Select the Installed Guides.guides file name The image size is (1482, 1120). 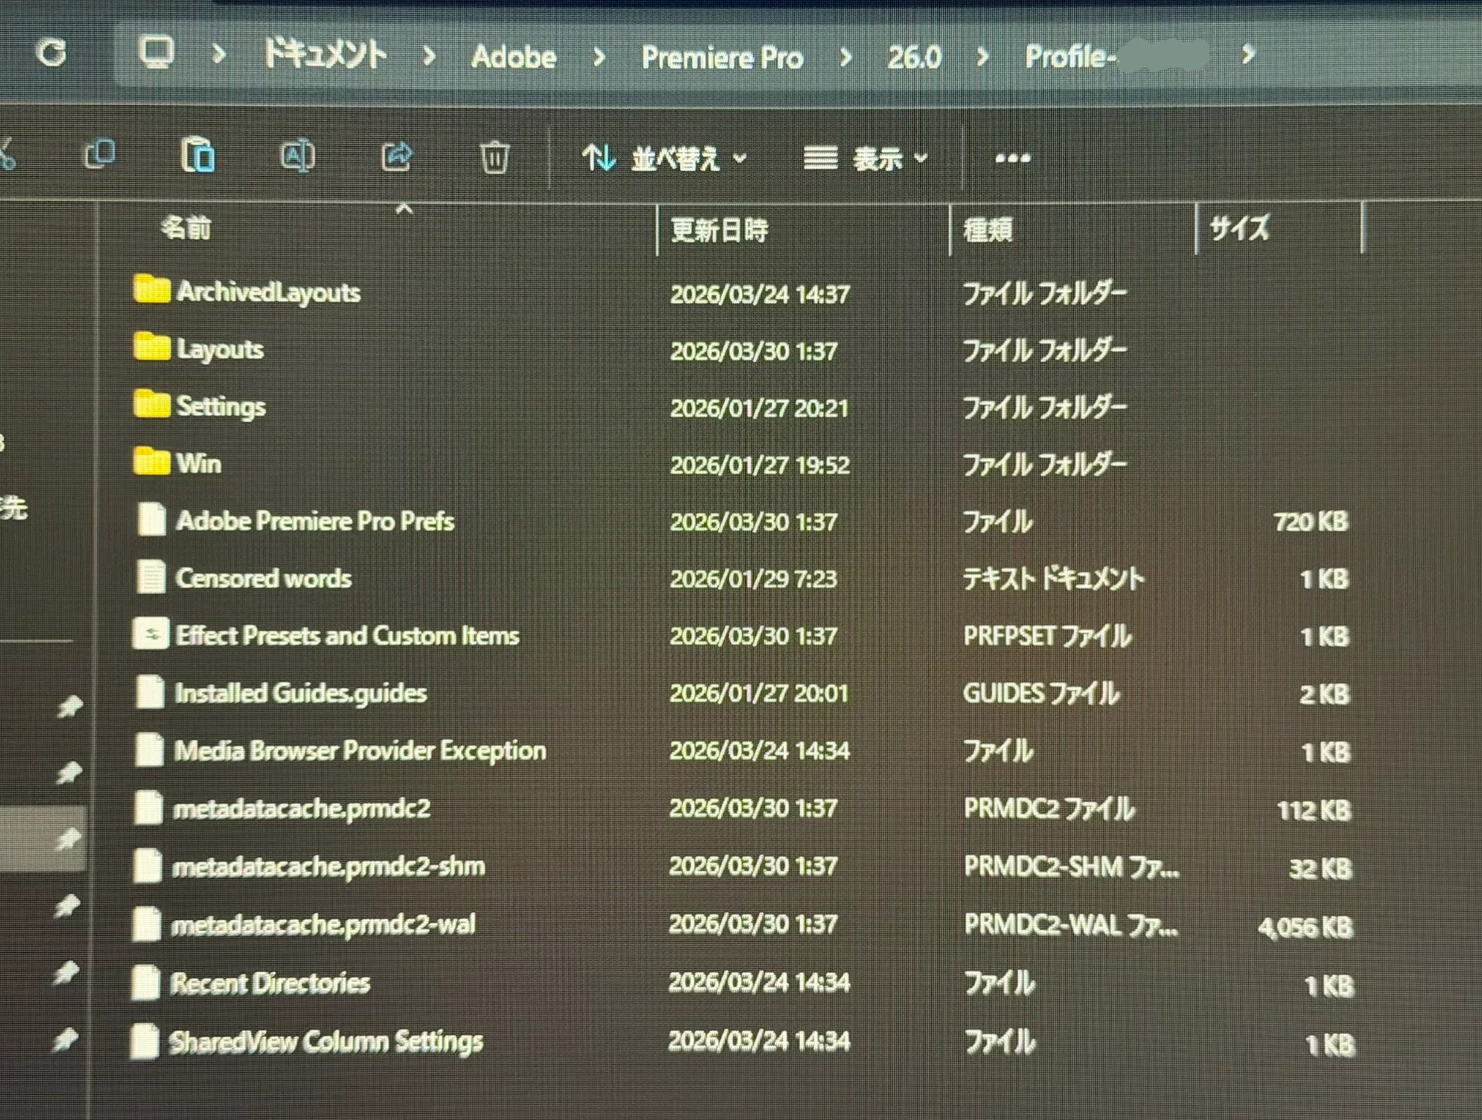click(x=301, y=693)
